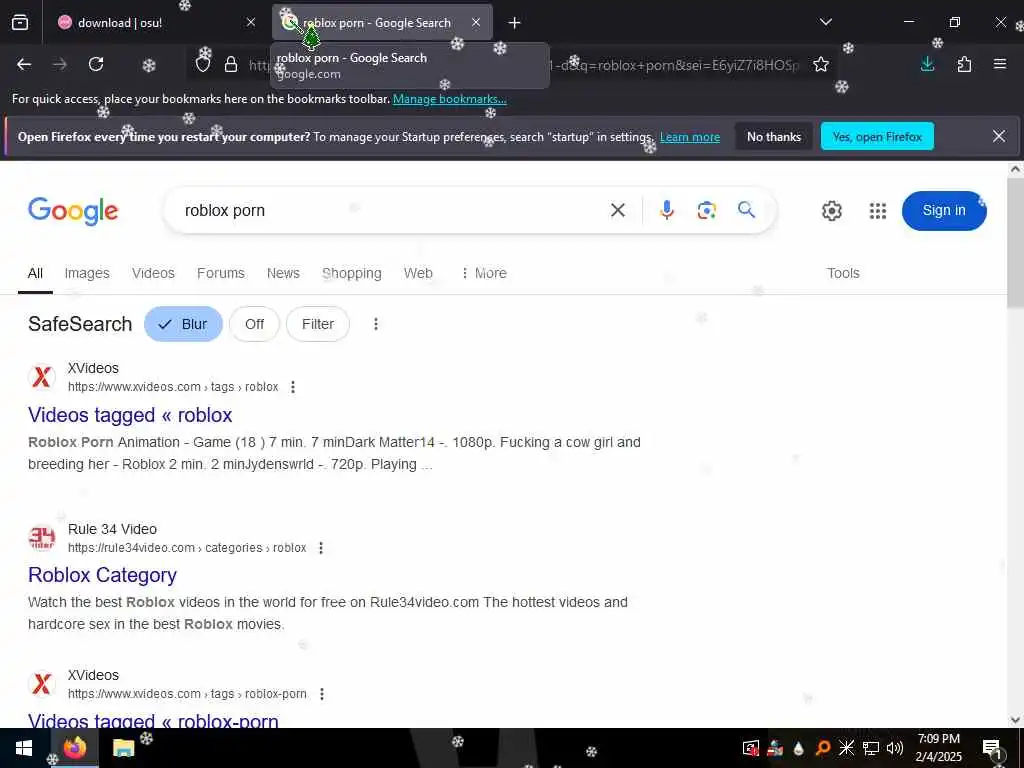Switch to the Web results tab

(x=418, y=273)
